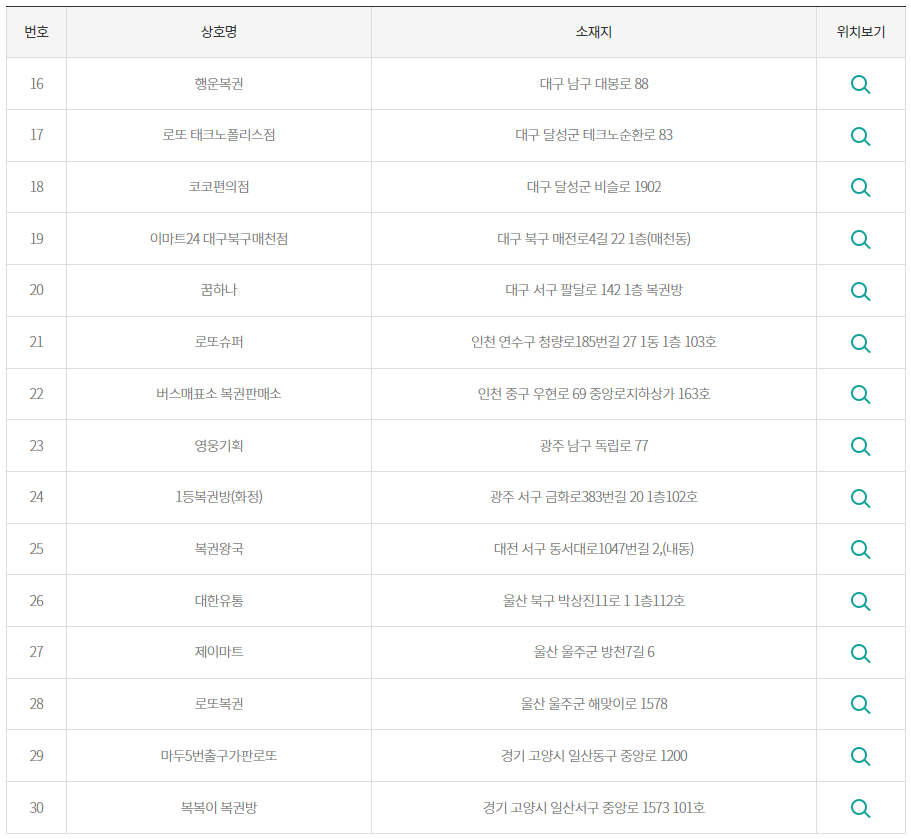Show map for 버스매표소 복권판매소
Image resolution: width=911 pixels, height=839 pixels.
click(x=860, y=395)
